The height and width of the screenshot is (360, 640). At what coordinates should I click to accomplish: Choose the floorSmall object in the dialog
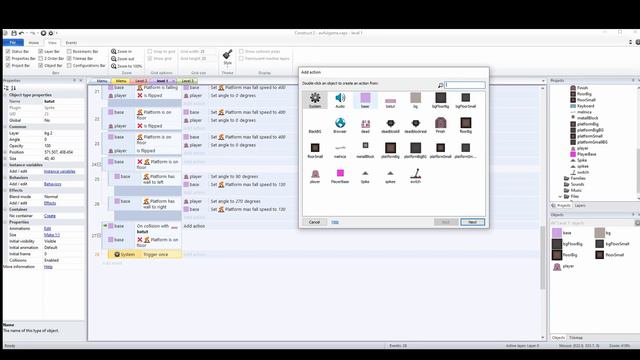pyautogui.click(x=315, y=150)
